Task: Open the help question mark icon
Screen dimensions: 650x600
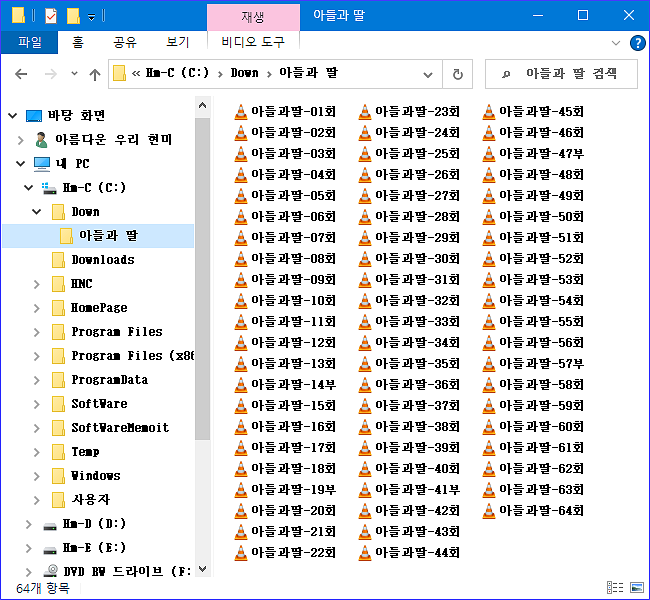Action: 638,43
